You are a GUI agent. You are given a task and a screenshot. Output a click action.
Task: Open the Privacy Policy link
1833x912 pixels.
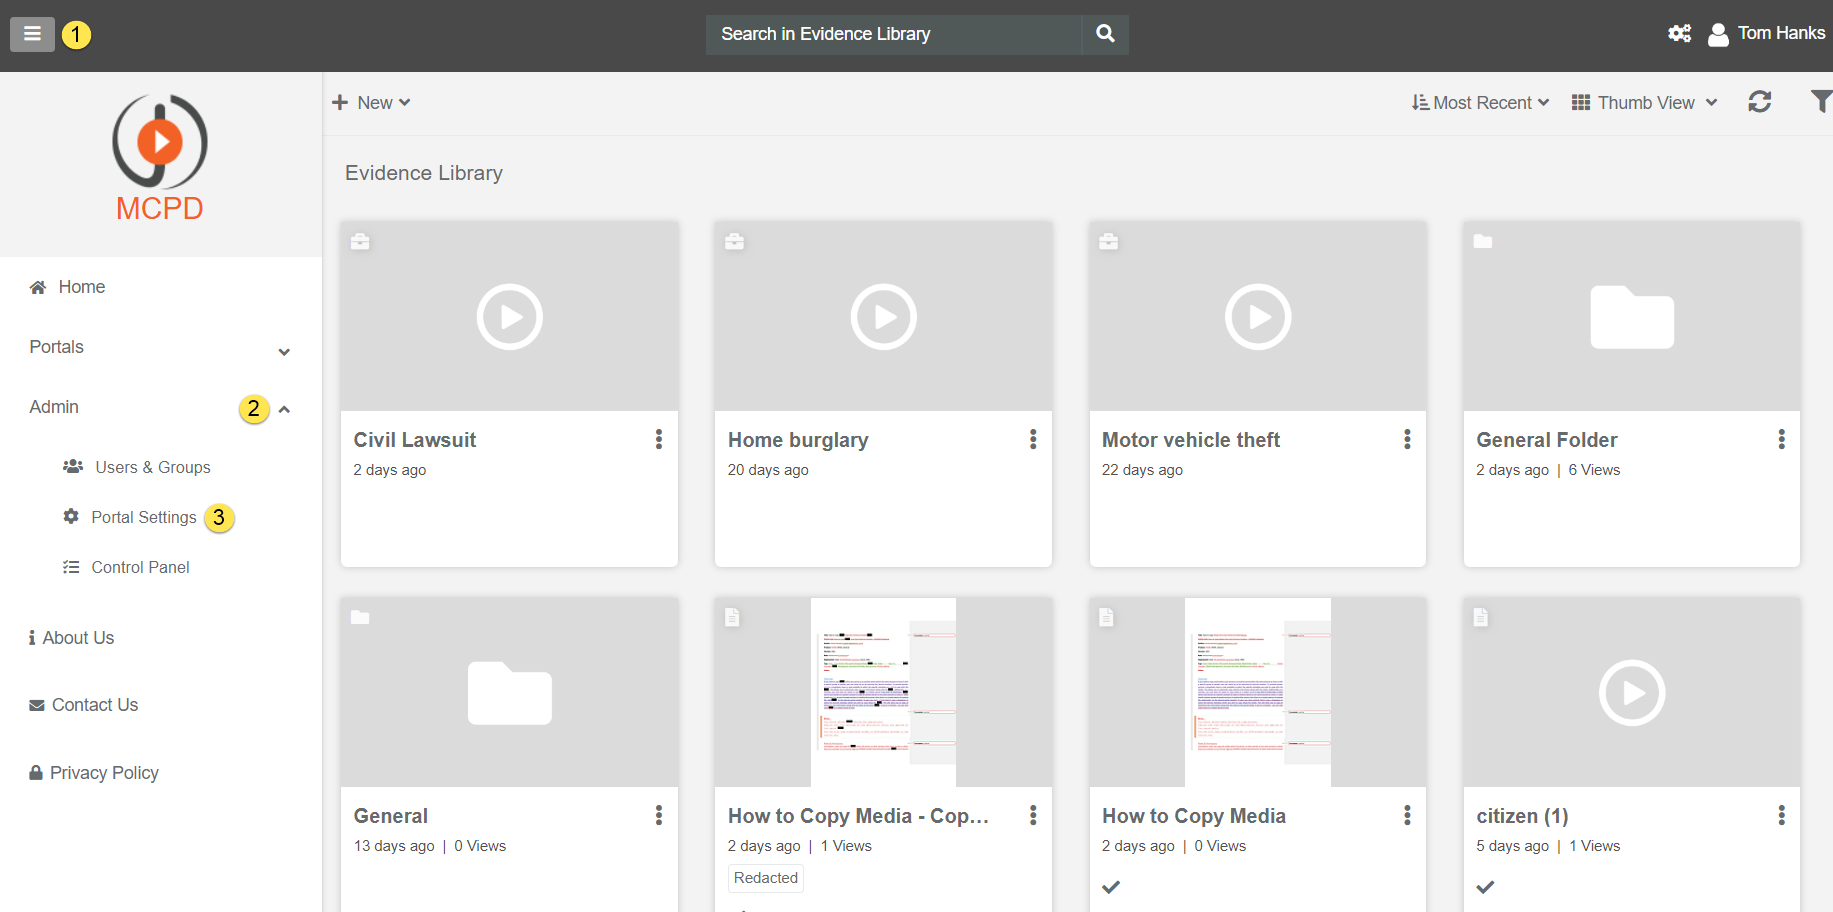(104, 773)
